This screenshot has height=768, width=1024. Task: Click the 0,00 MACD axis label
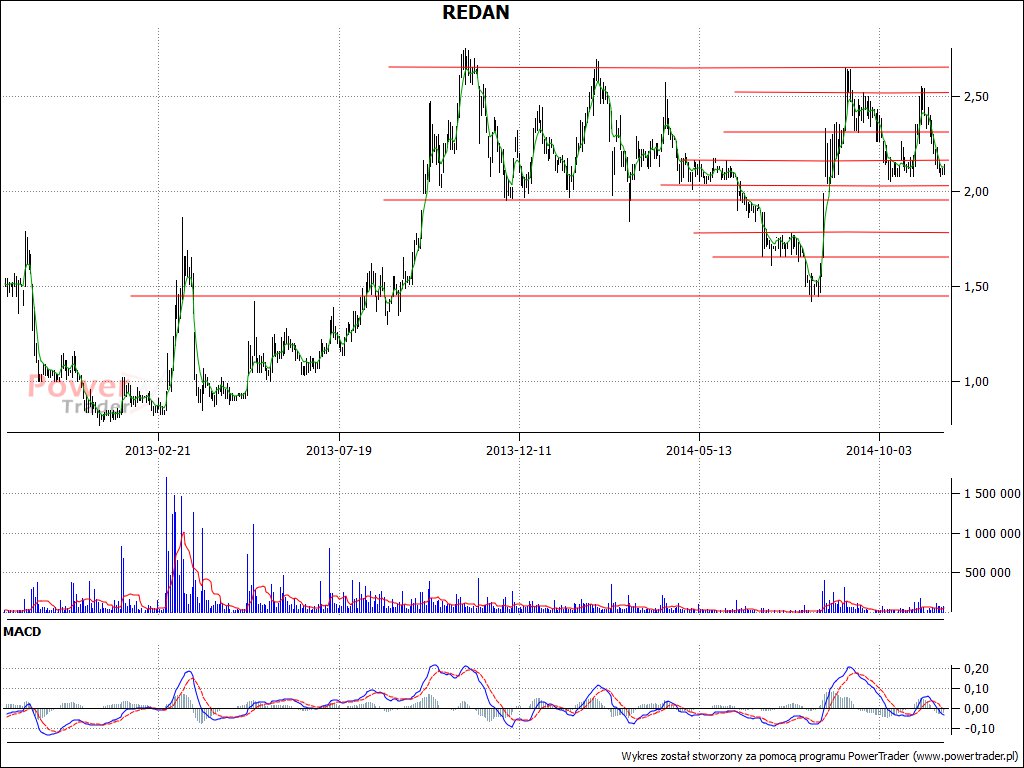point(976,709)
